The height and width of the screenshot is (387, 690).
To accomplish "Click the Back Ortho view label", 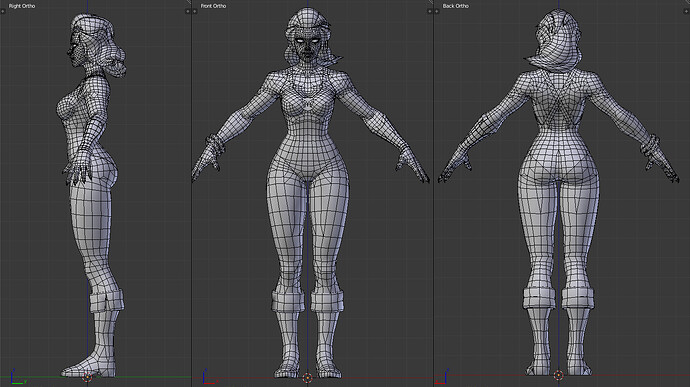I will (x=455, y=6).
